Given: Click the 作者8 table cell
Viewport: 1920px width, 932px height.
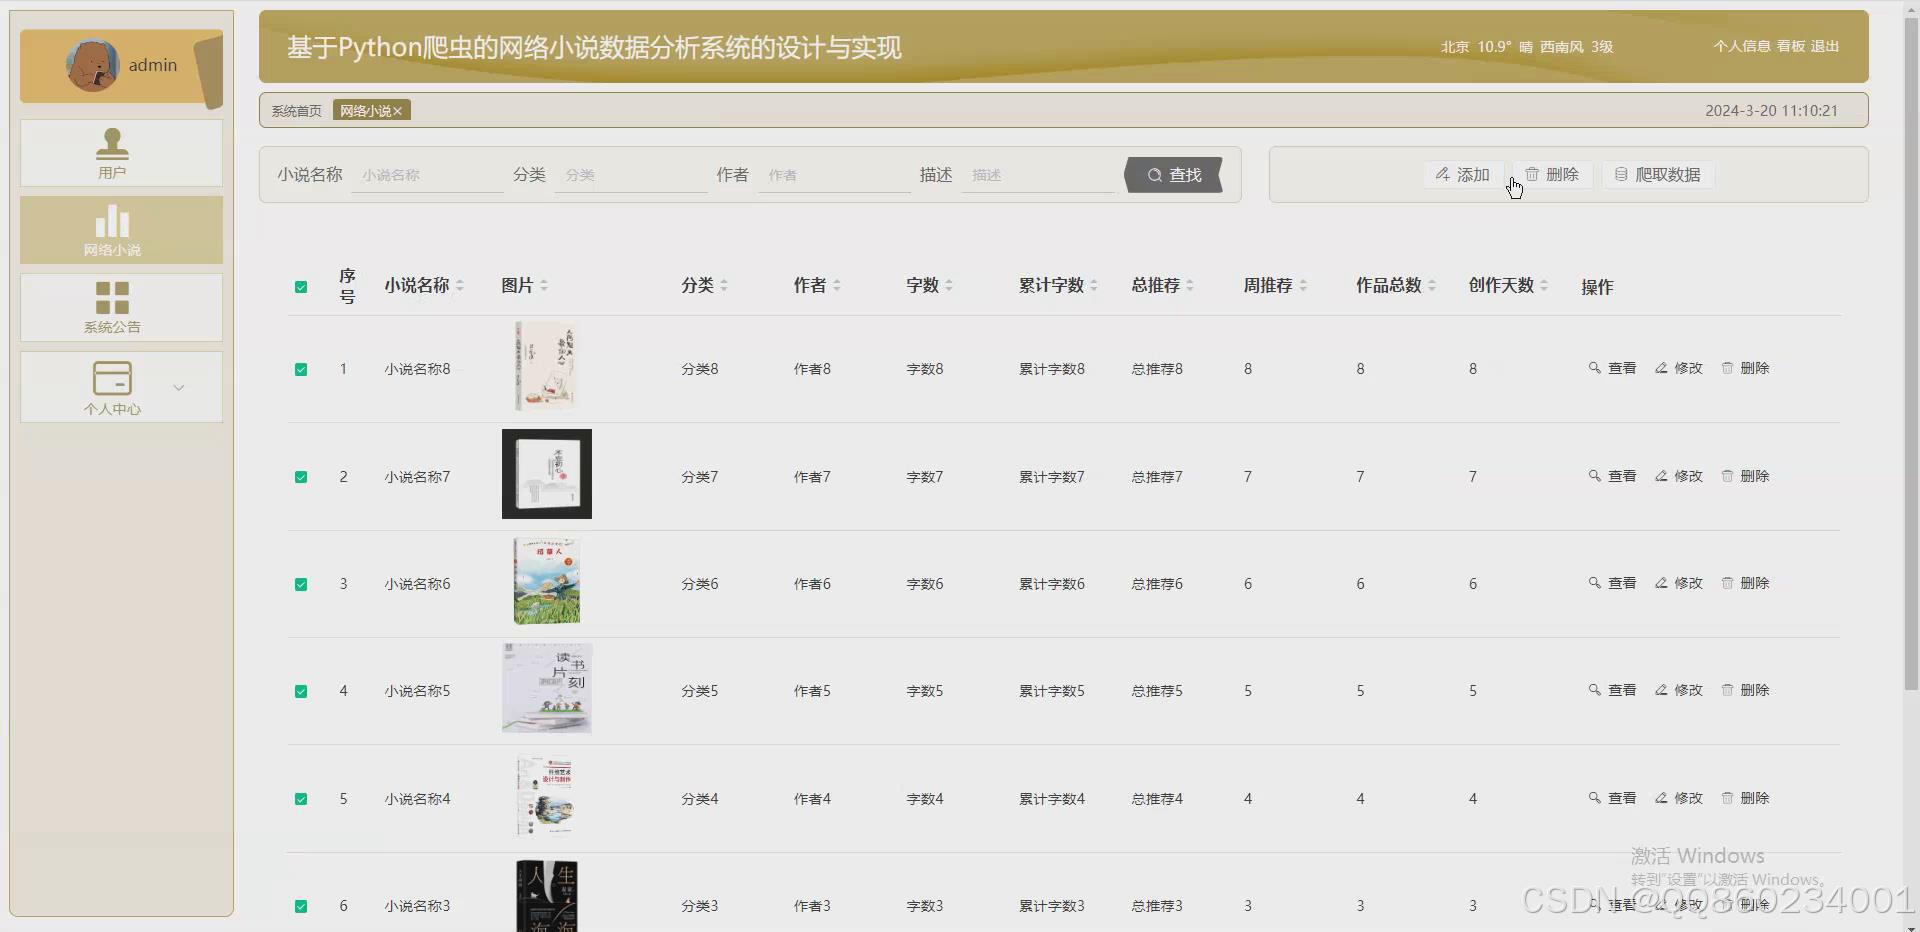Looking at the screenshot, I should pos(812,369).
